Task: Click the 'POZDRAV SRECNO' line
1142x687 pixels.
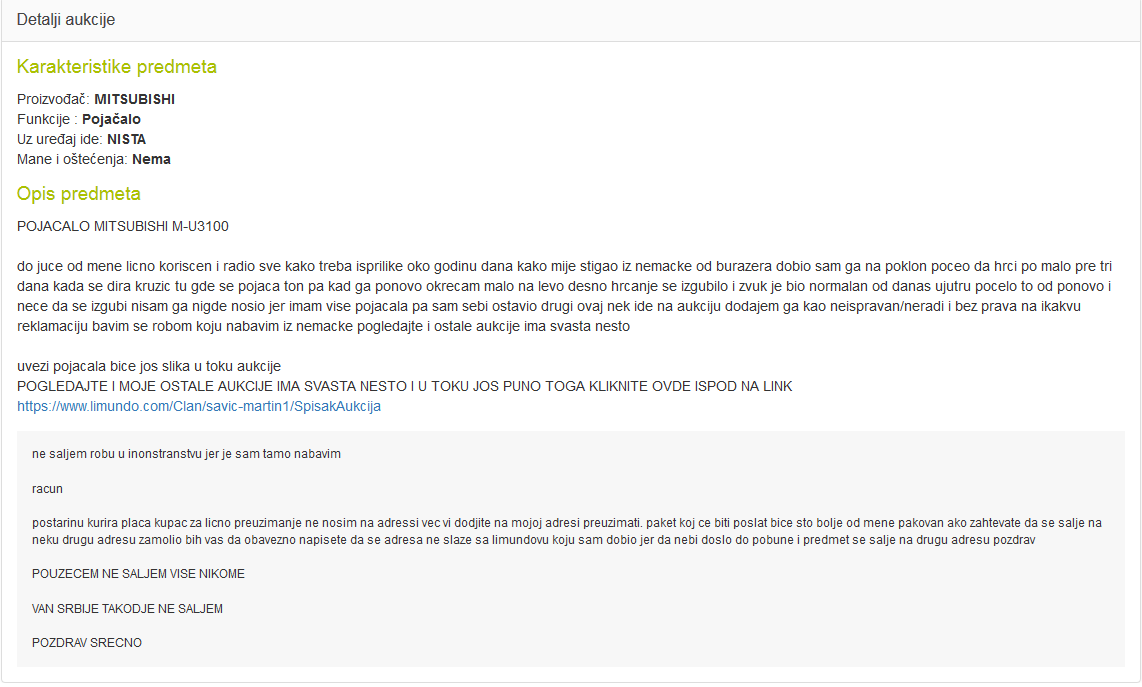Action: [87, 643]
